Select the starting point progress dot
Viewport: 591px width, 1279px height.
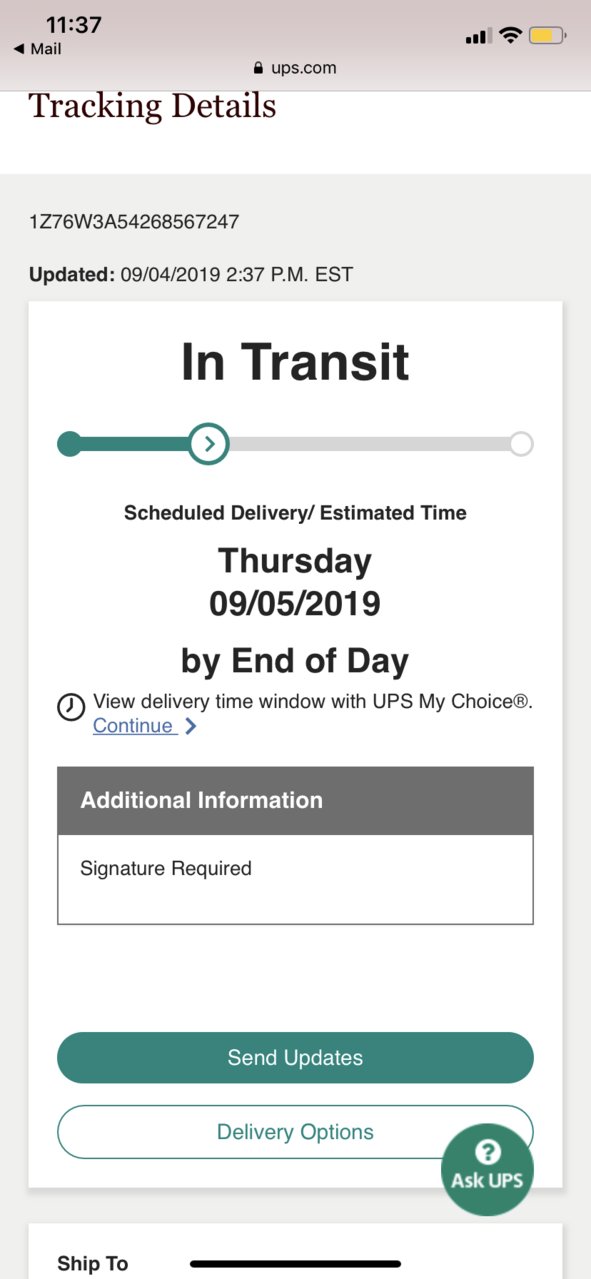(x=69, y=443)
